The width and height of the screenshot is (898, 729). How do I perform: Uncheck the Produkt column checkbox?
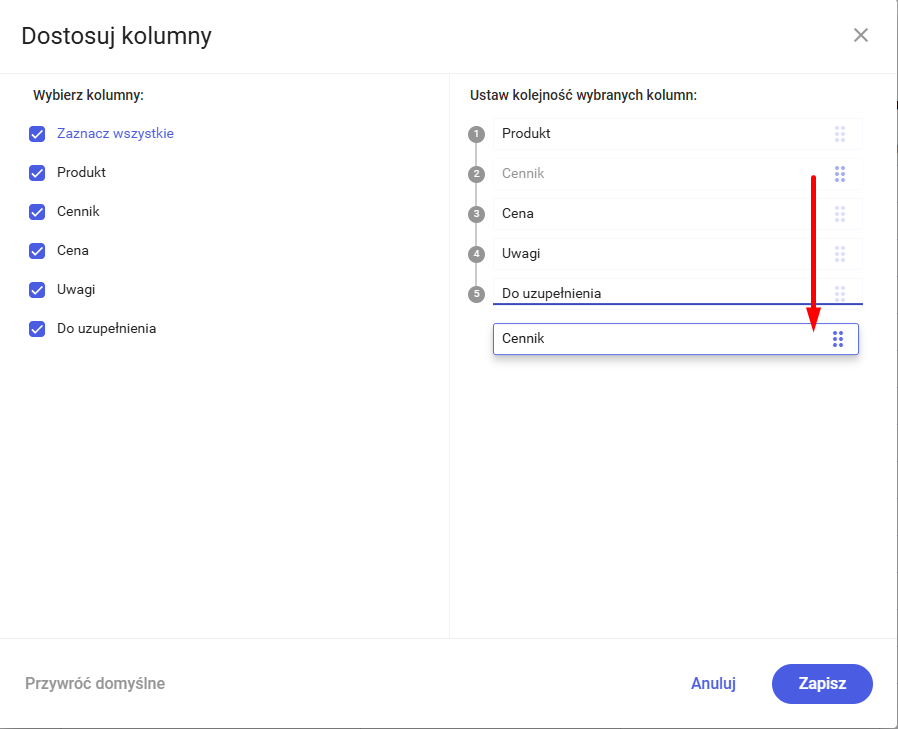pos(38,173)
